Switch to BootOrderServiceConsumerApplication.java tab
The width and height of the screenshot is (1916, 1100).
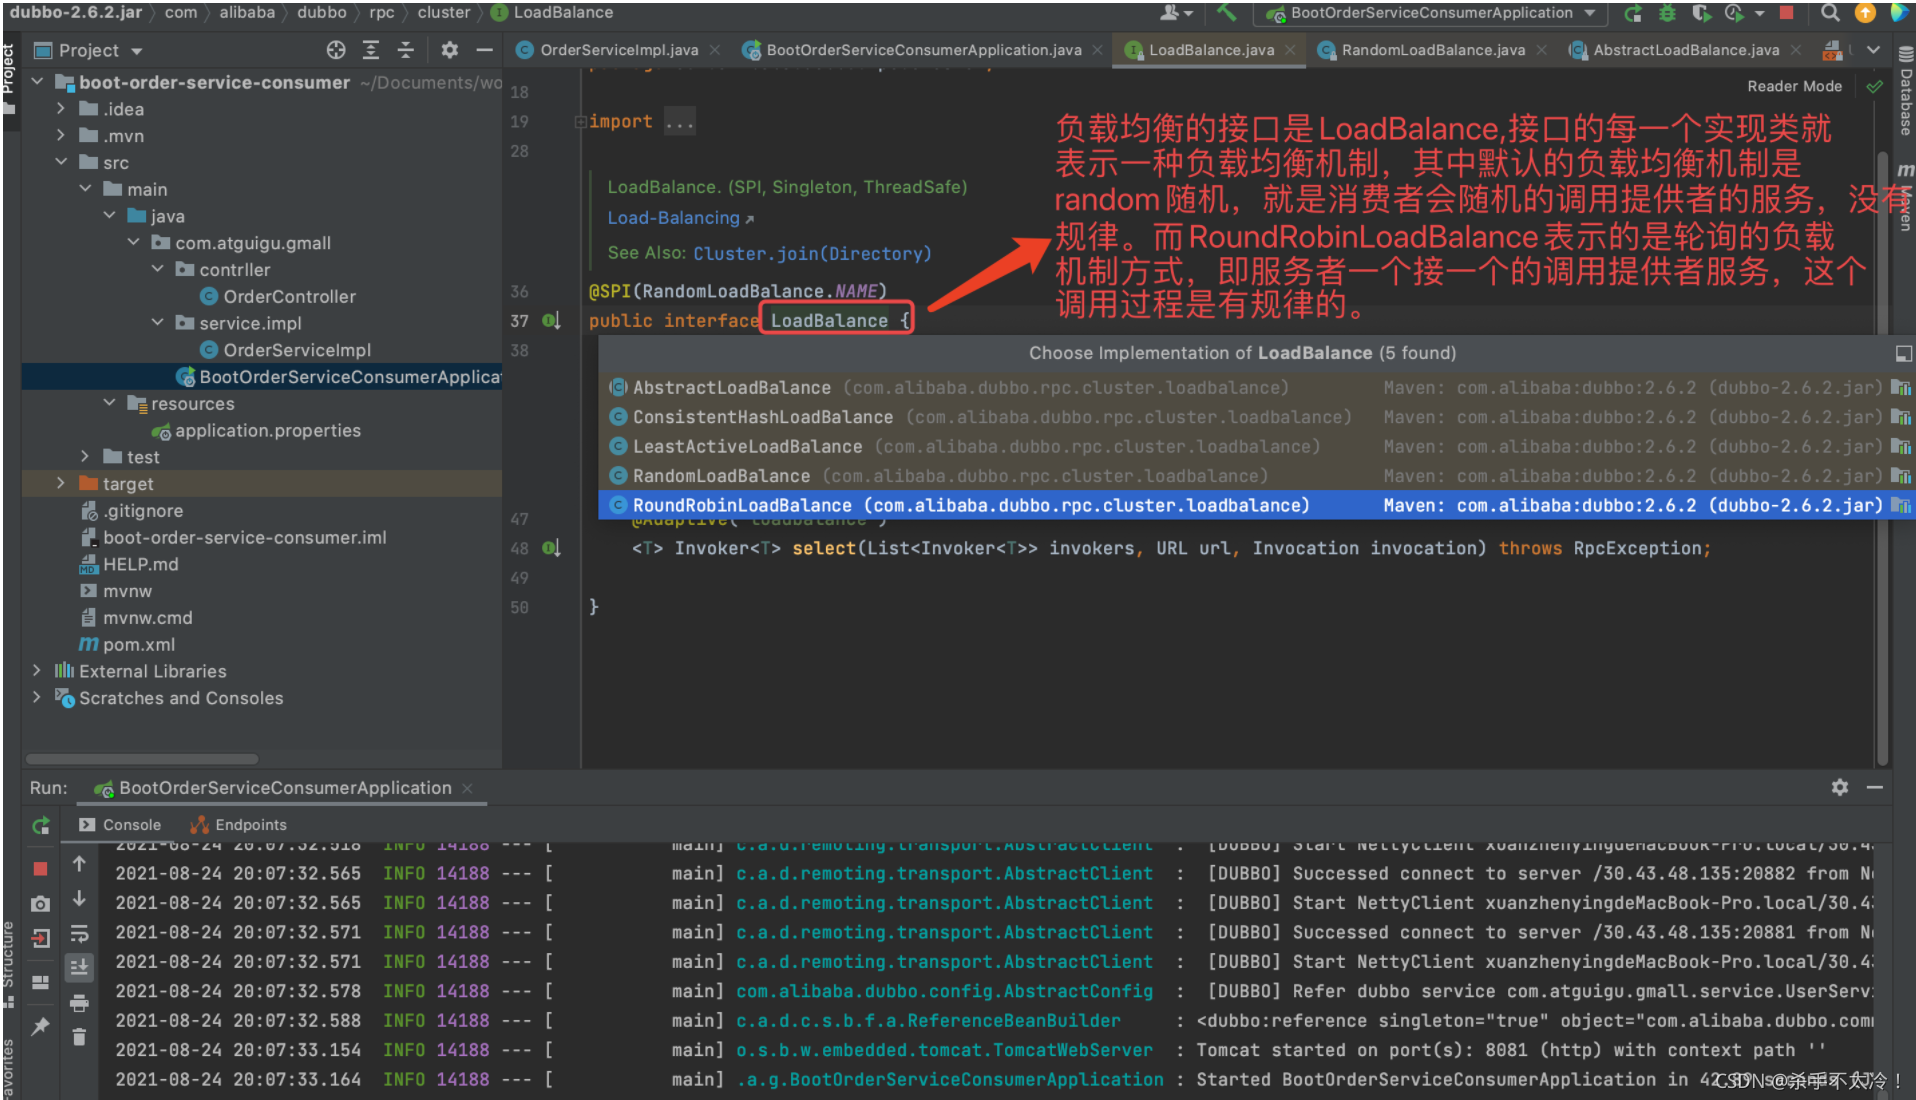tap(923, 50)
